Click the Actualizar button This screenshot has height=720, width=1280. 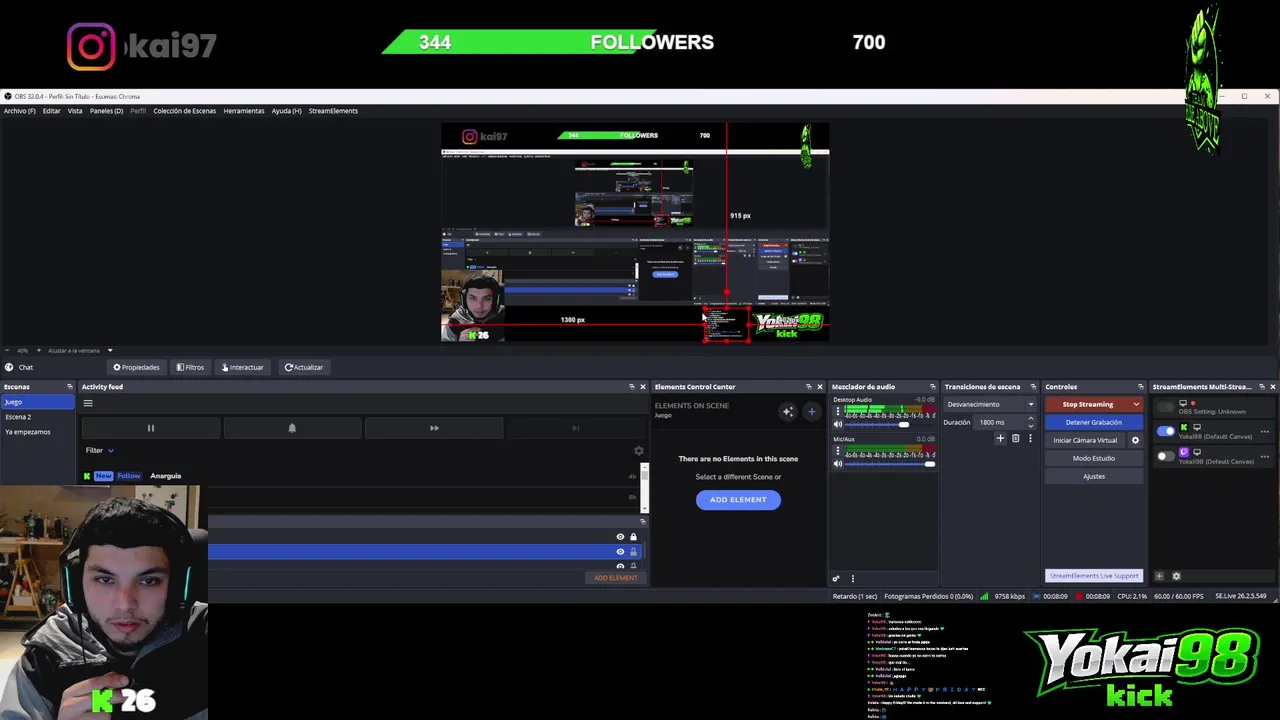tap(303, 367)
